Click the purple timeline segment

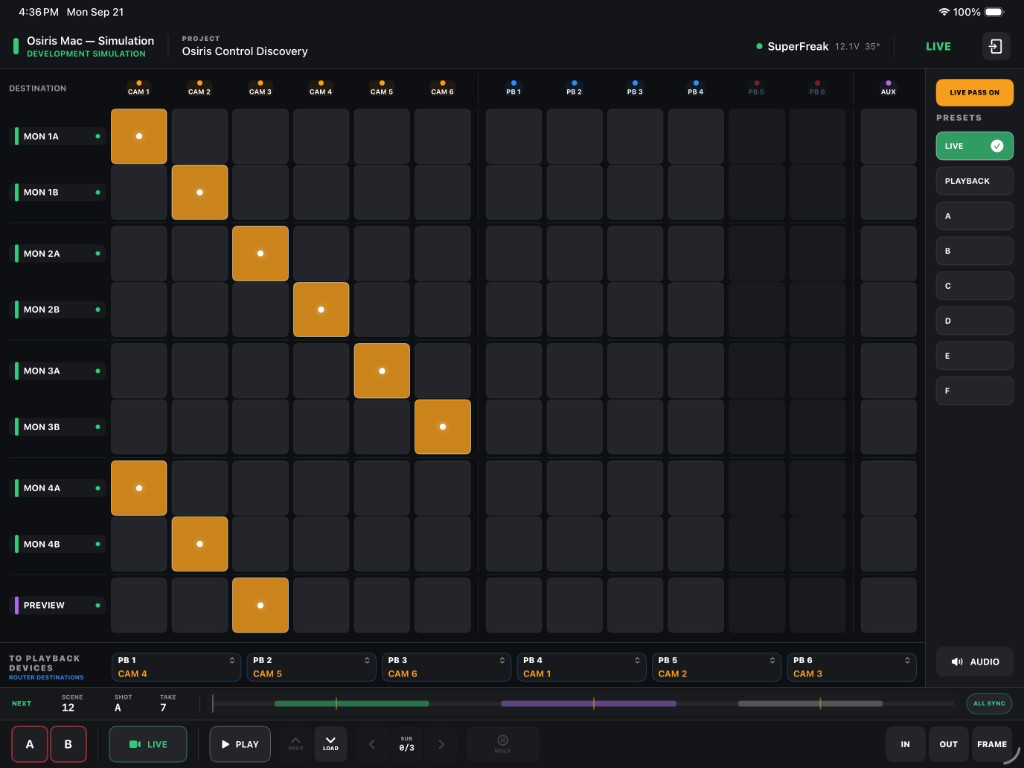588,703
